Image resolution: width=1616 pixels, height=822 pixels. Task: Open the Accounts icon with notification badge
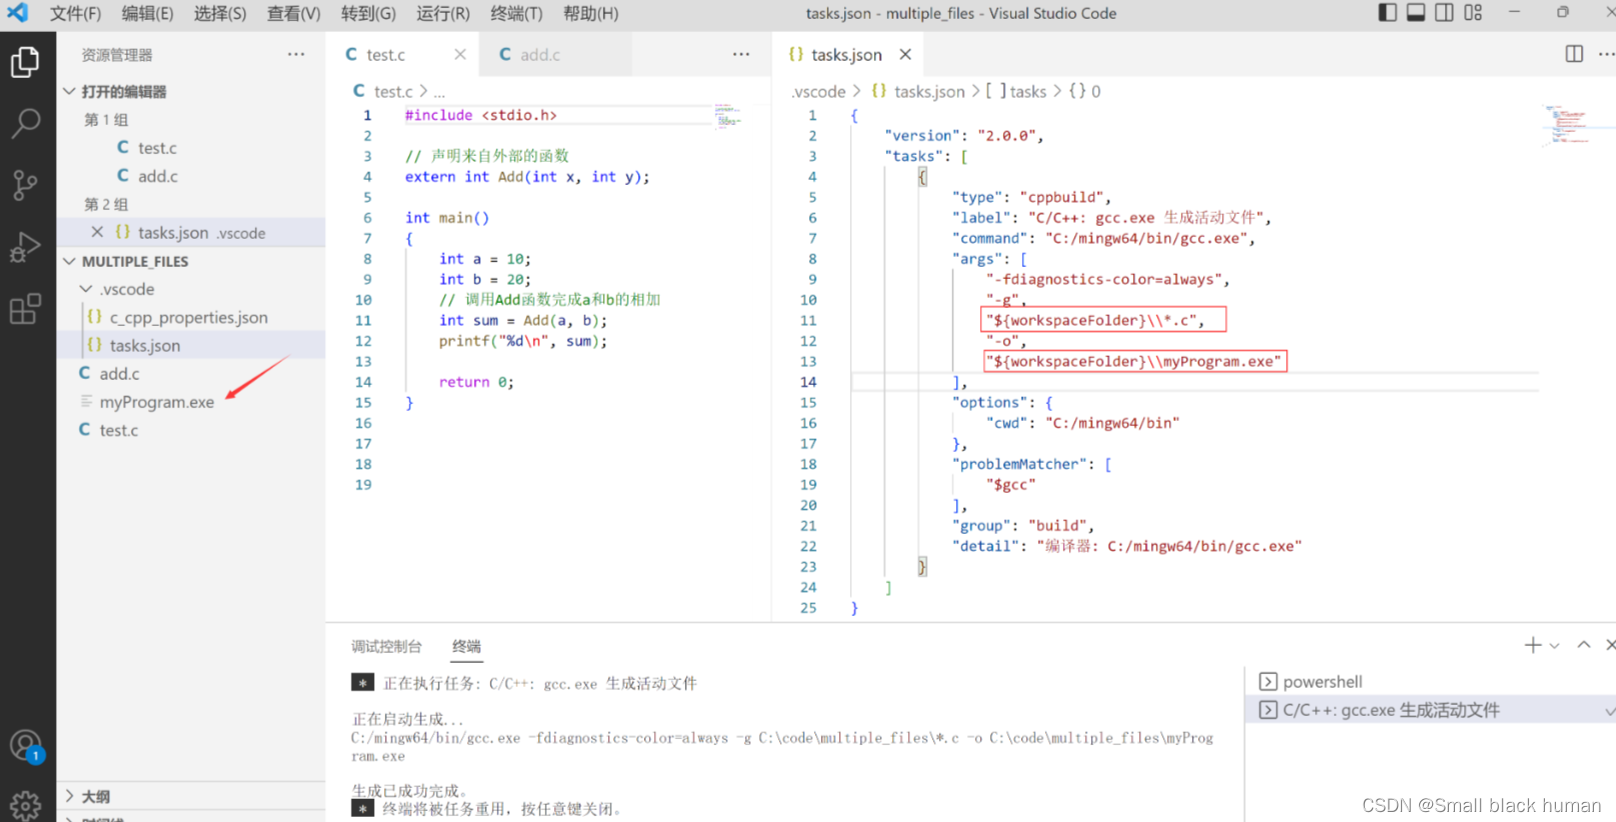(x=25, y=745)
